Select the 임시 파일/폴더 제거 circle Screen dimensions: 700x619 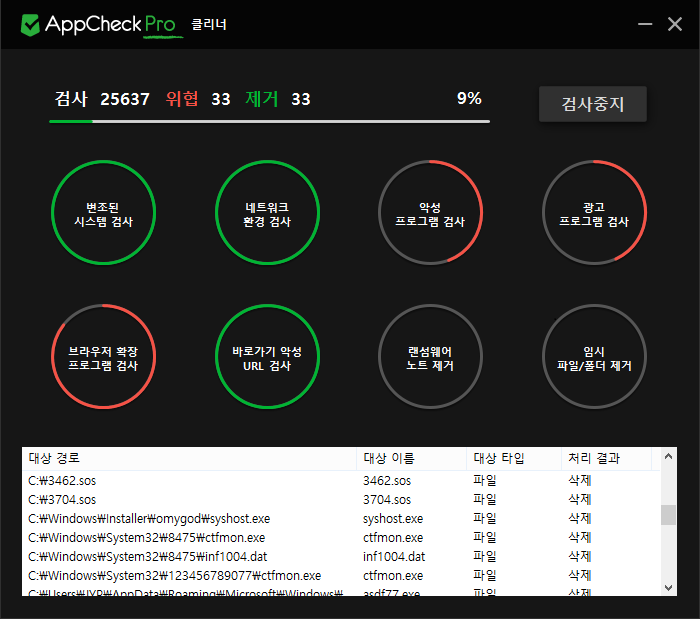click(x=594, y=357)
